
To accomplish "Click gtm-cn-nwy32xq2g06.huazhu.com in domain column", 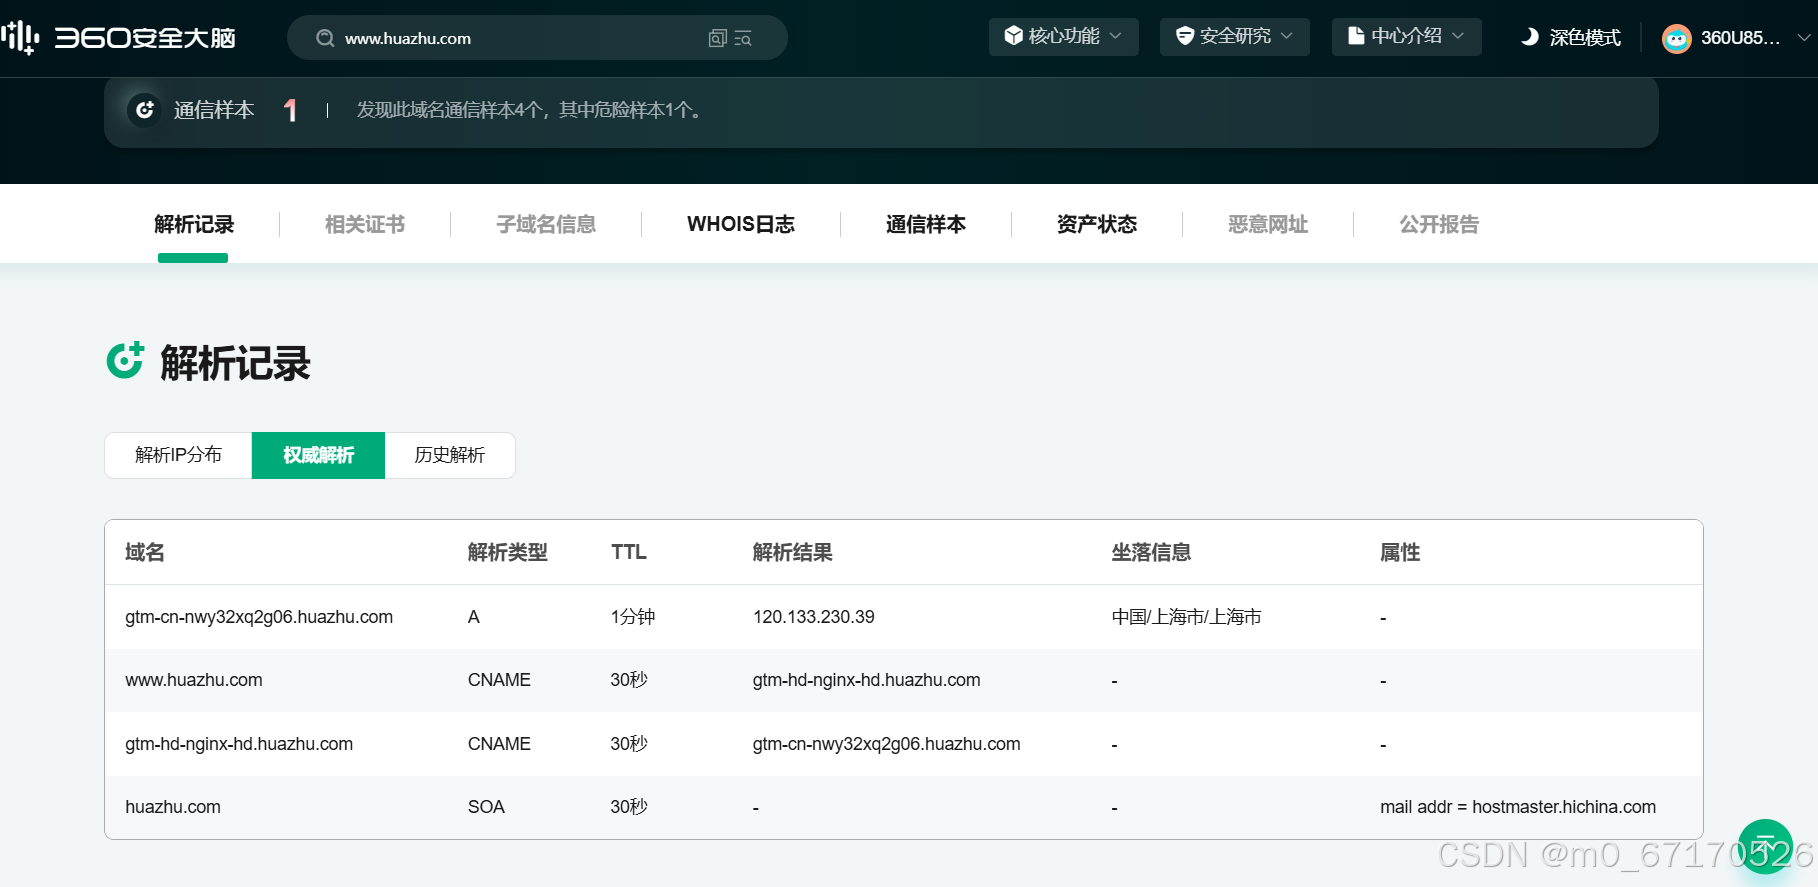I will pos(259,617).
